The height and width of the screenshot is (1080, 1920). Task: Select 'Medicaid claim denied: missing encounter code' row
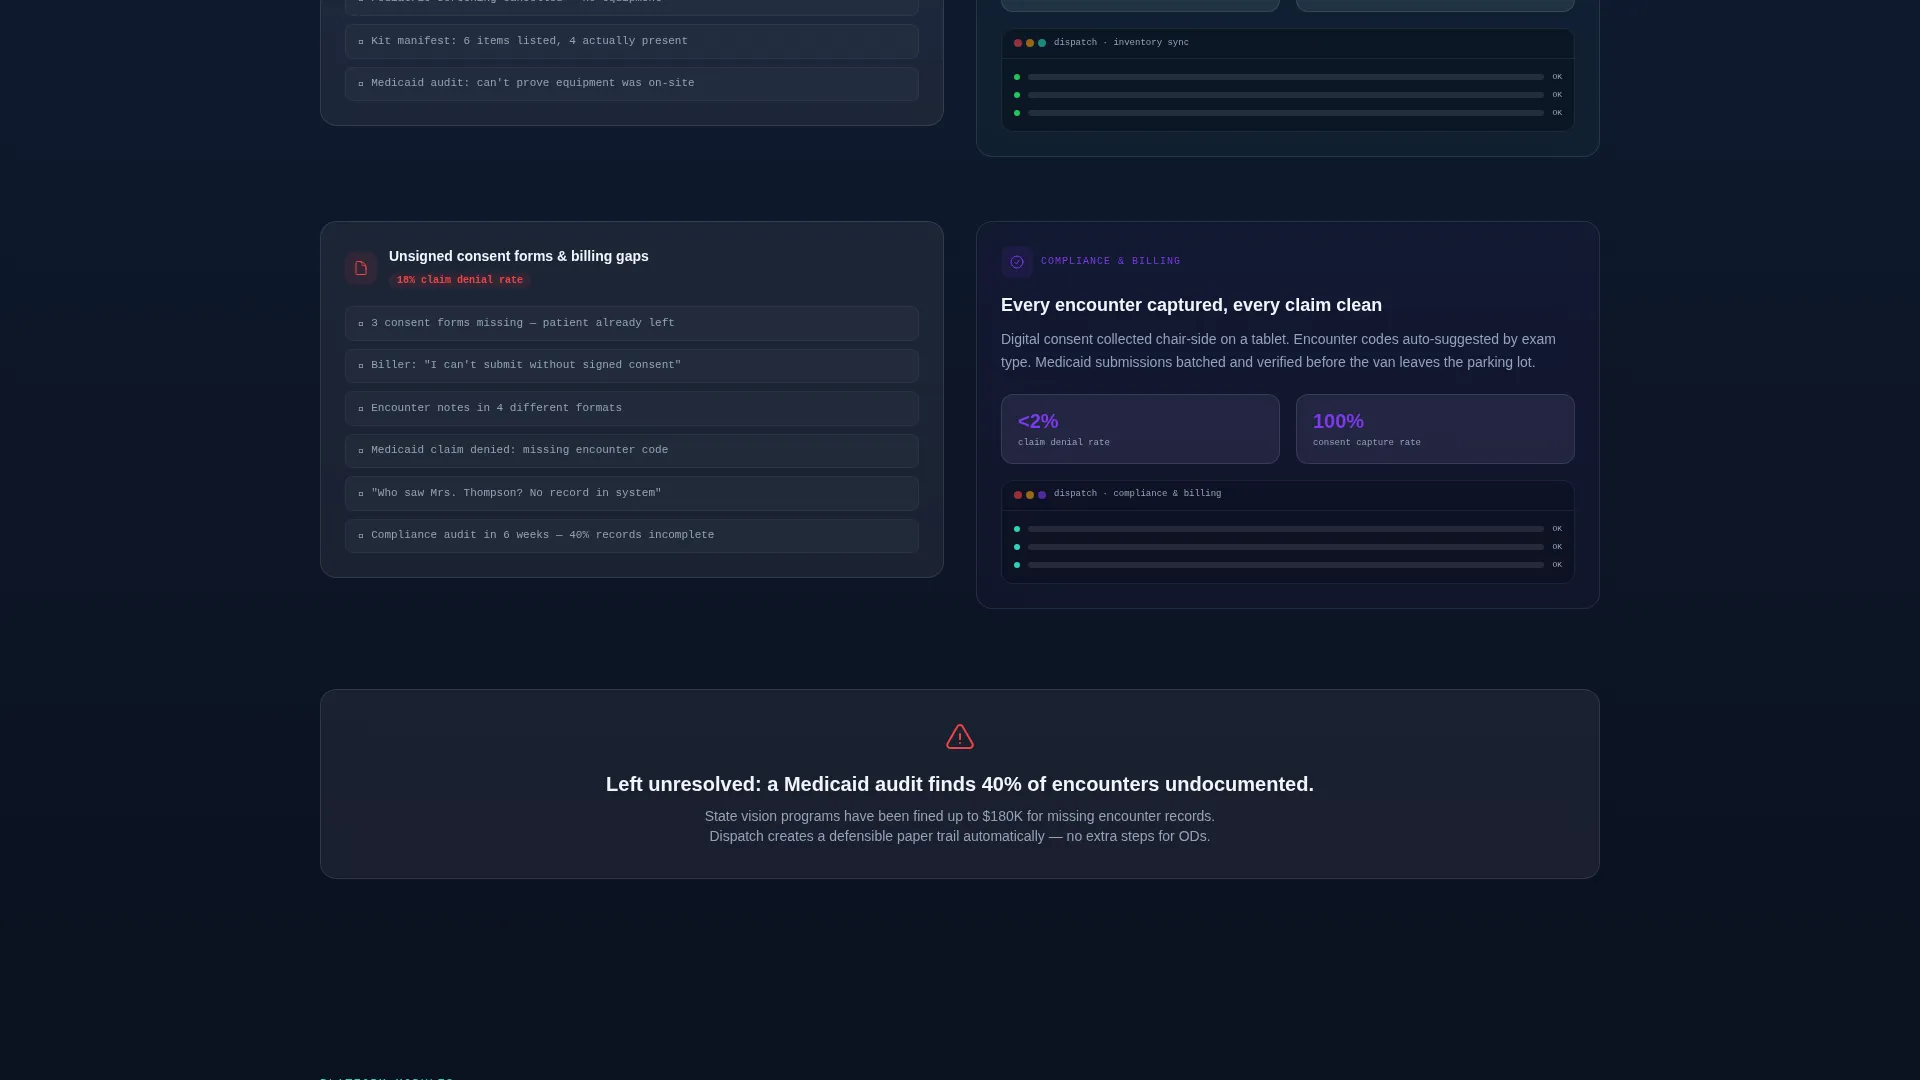(x=632, y=451)
